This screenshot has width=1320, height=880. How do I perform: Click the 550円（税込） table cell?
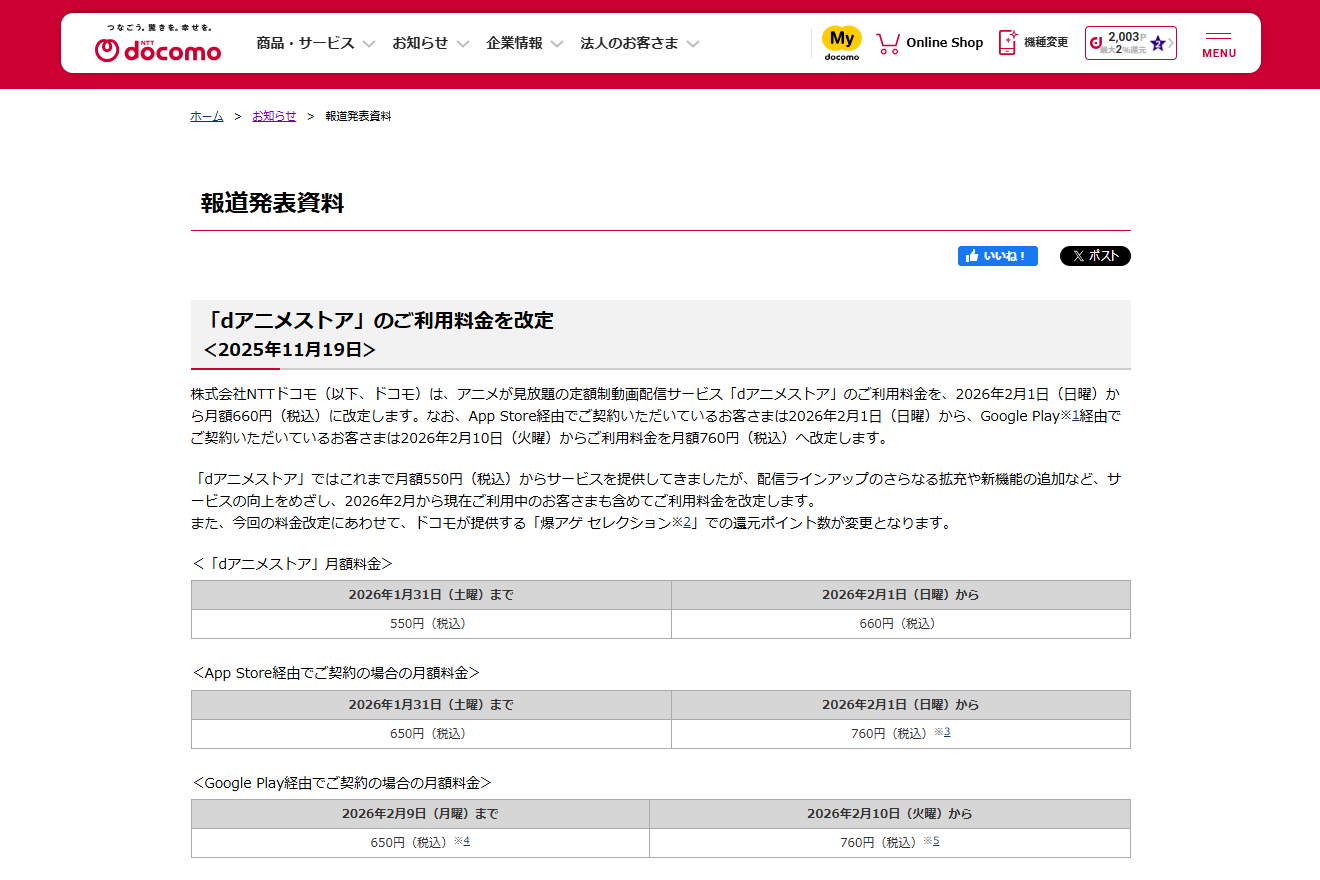coord(431,624)
